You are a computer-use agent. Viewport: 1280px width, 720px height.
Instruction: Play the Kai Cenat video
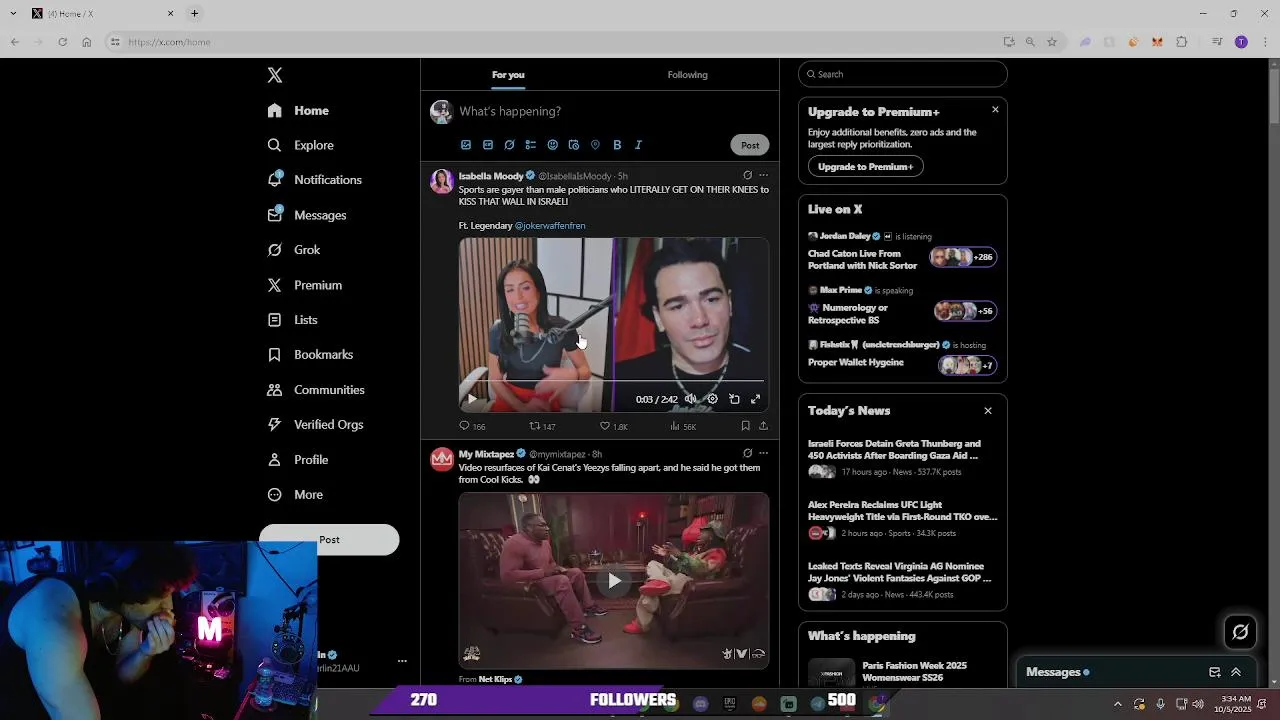(x=614, y=580)
